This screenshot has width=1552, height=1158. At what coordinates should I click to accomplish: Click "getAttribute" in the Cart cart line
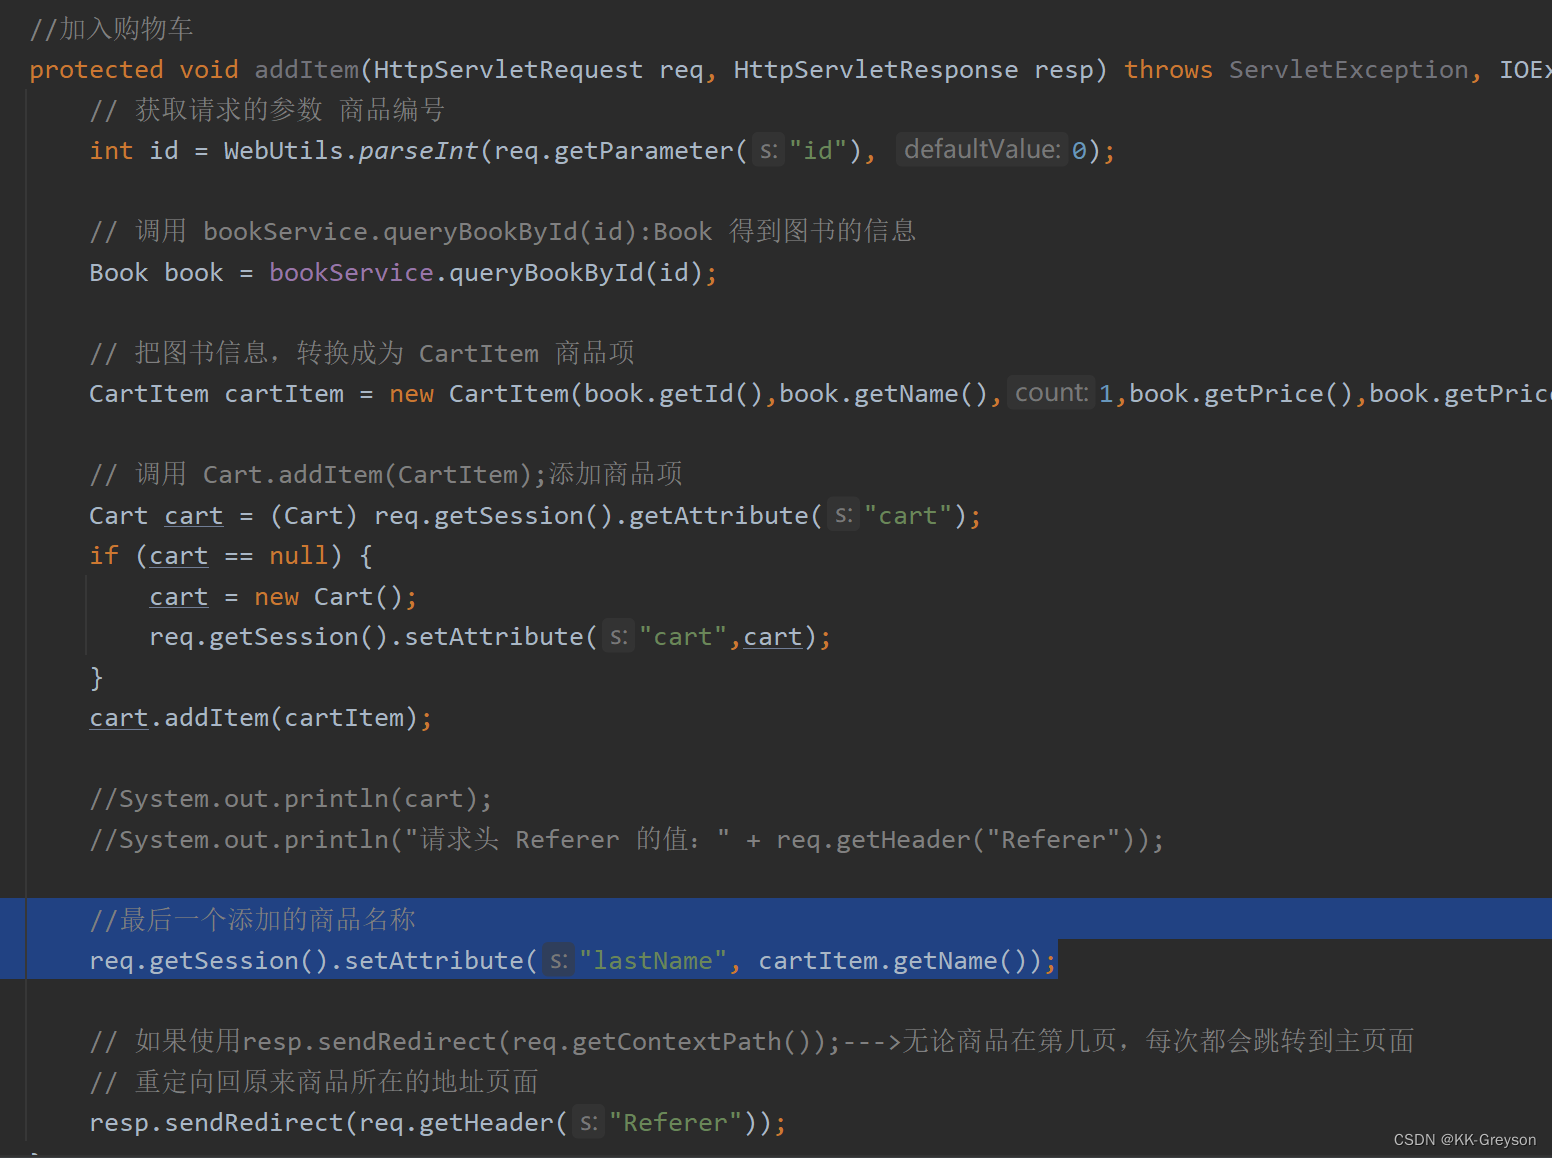click(x=719, y=516)
